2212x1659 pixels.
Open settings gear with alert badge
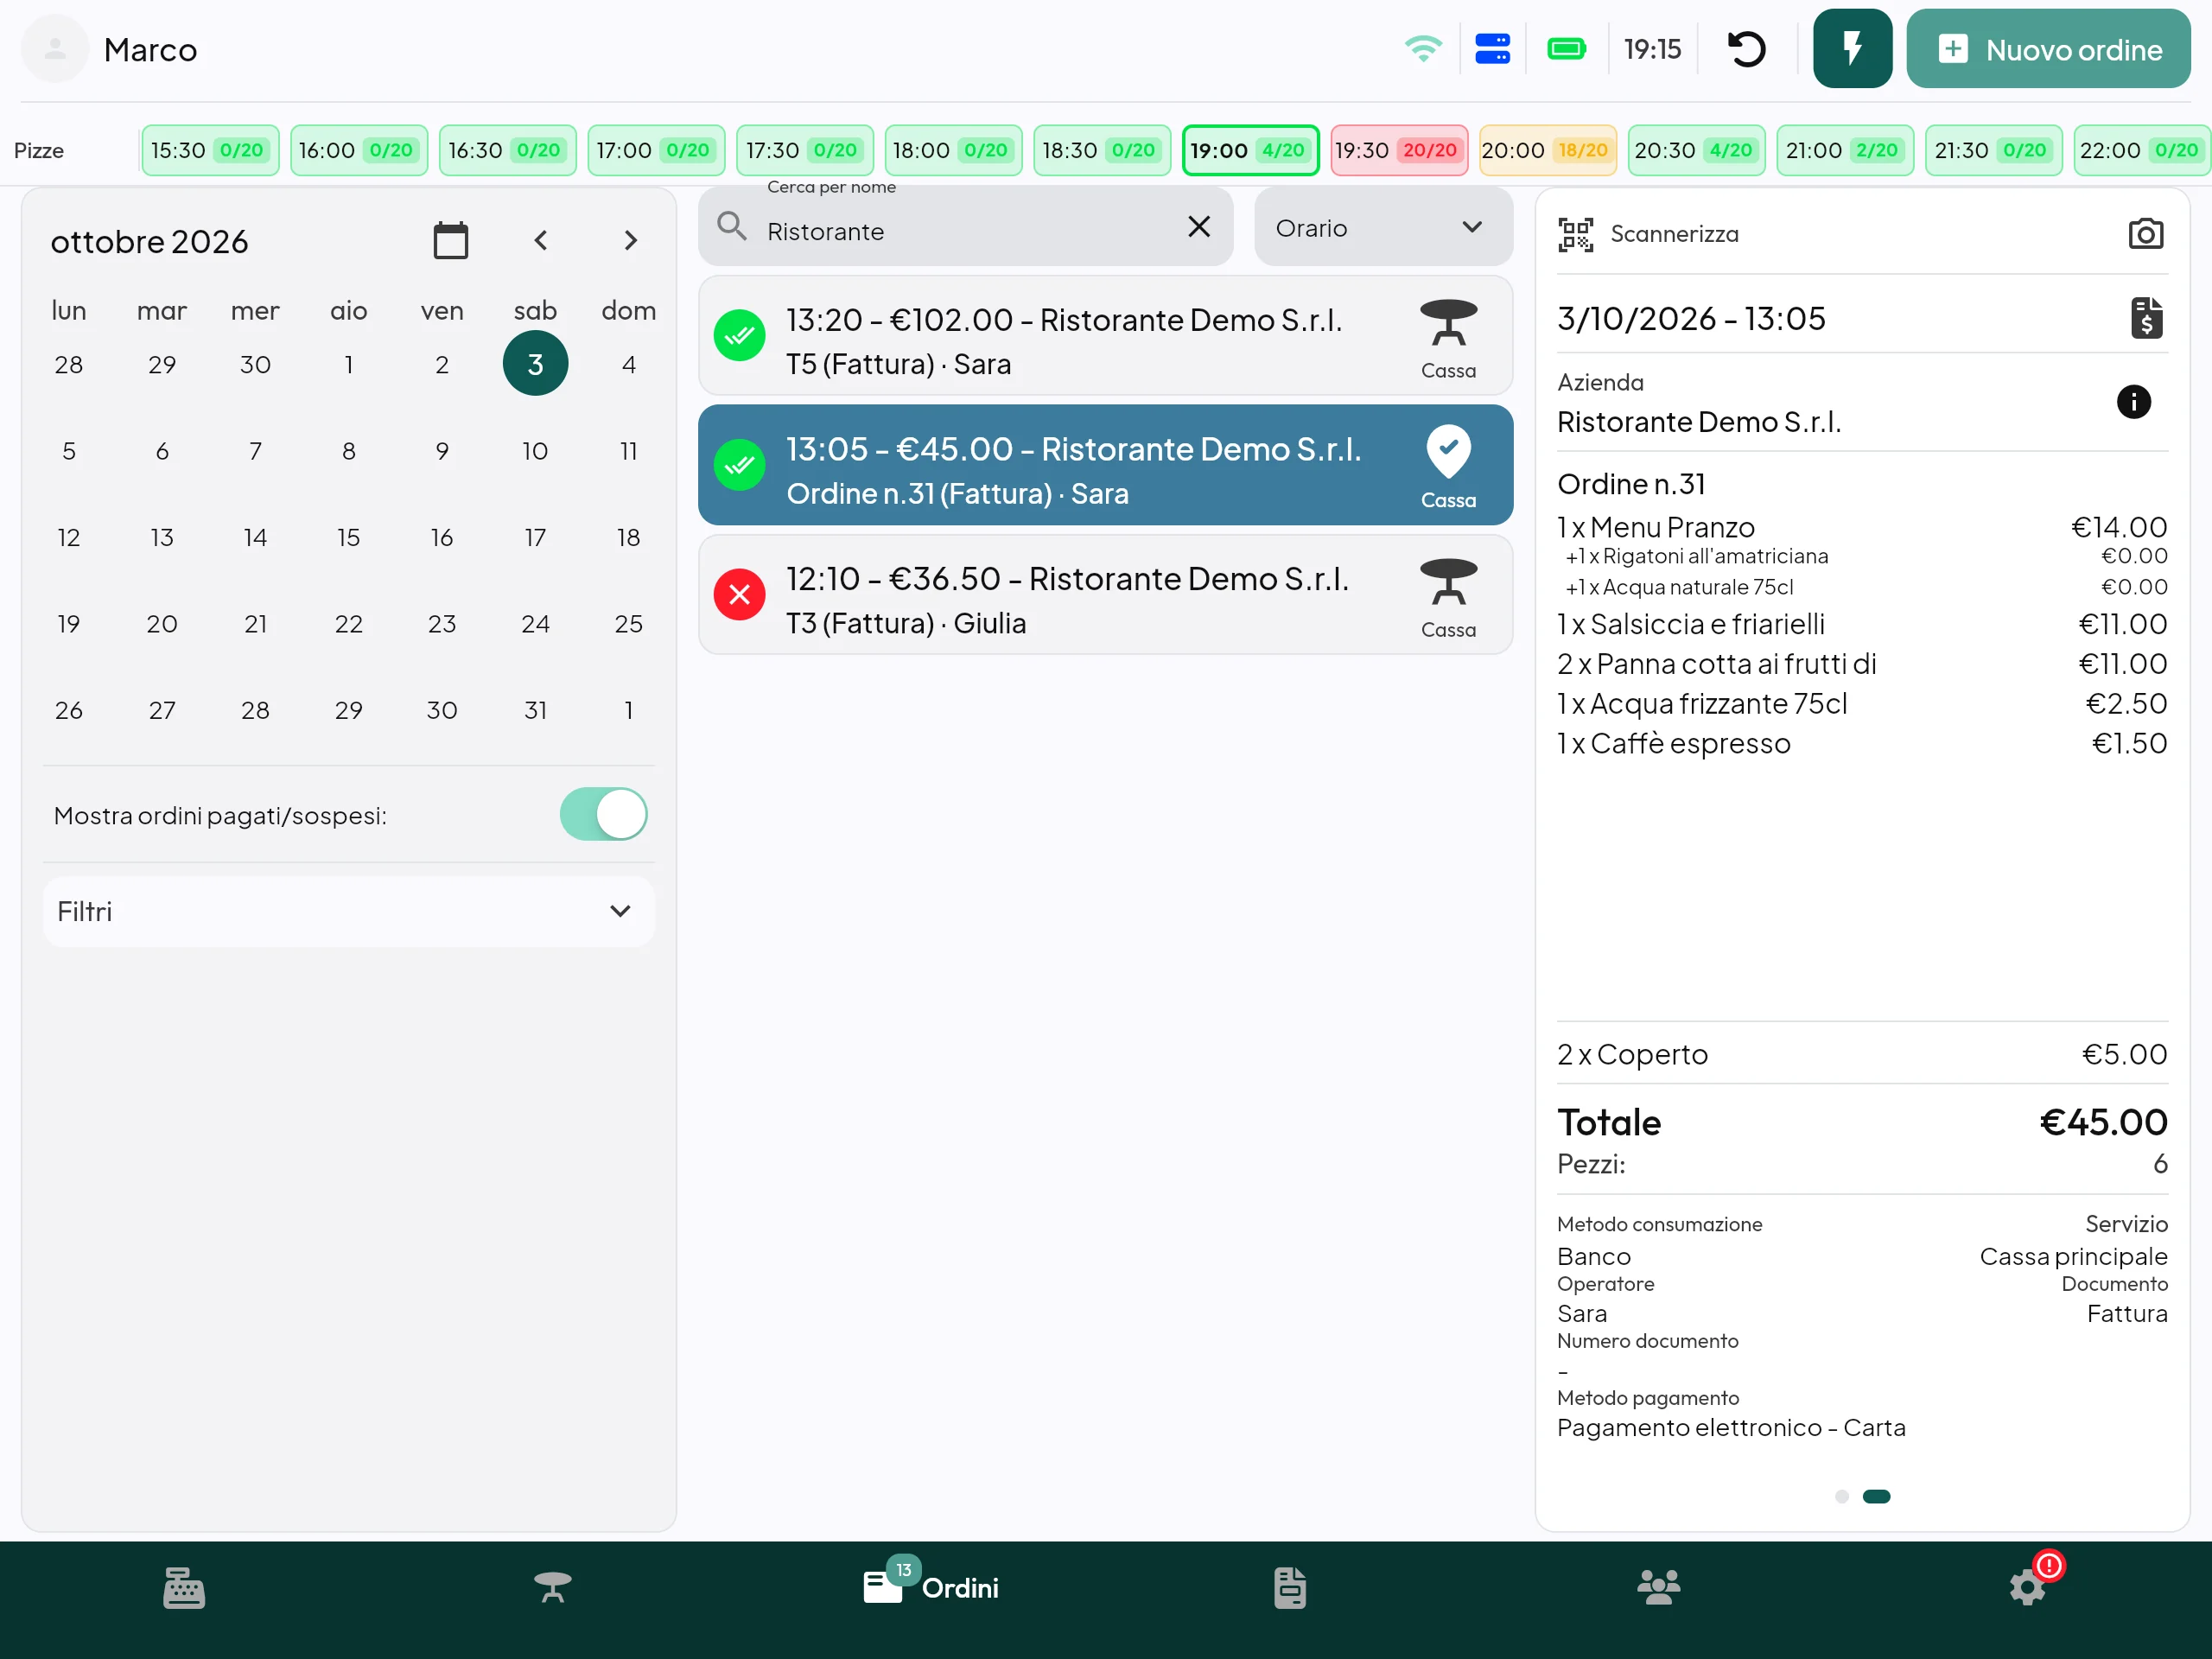tap(2029, 1587)
